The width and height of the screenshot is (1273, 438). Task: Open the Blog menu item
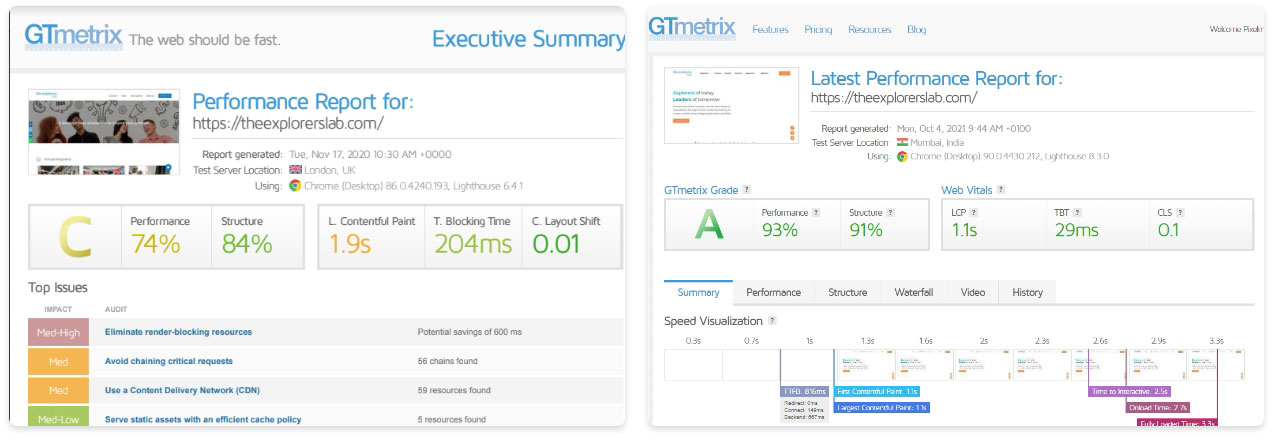(916, 30)
